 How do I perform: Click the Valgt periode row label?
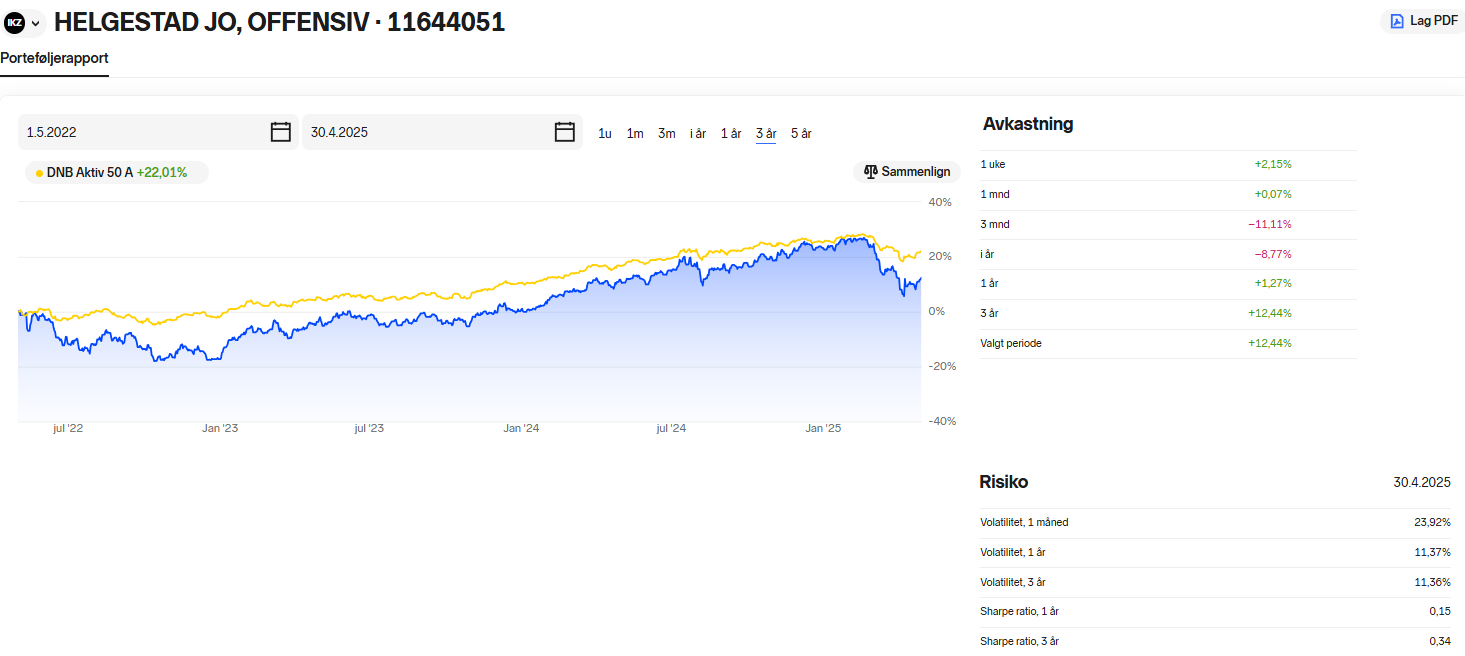(1011, 343)
